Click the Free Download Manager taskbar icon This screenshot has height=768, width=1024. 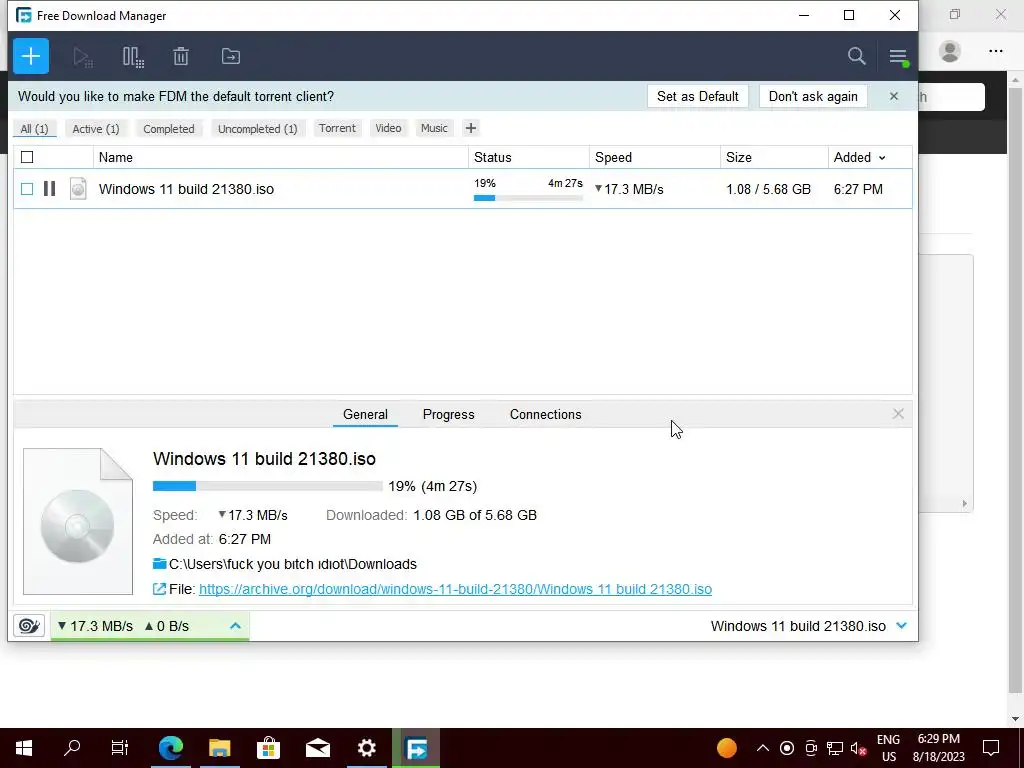[416, 748]
